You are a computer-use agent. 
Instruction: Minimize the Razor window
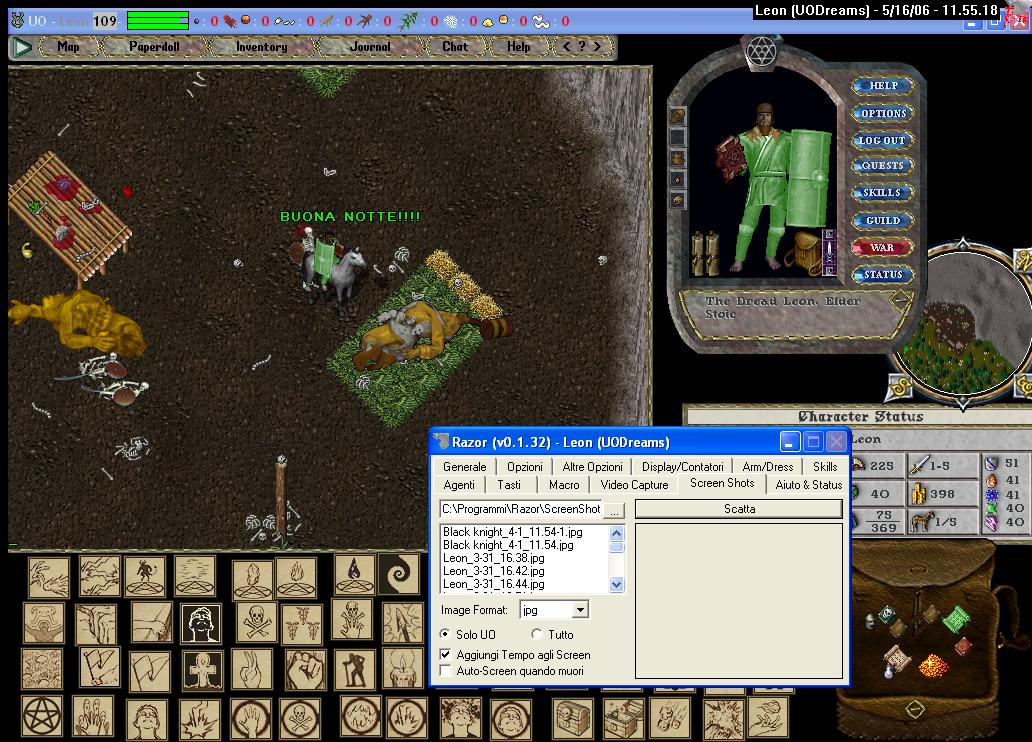(x=790, y=442)
